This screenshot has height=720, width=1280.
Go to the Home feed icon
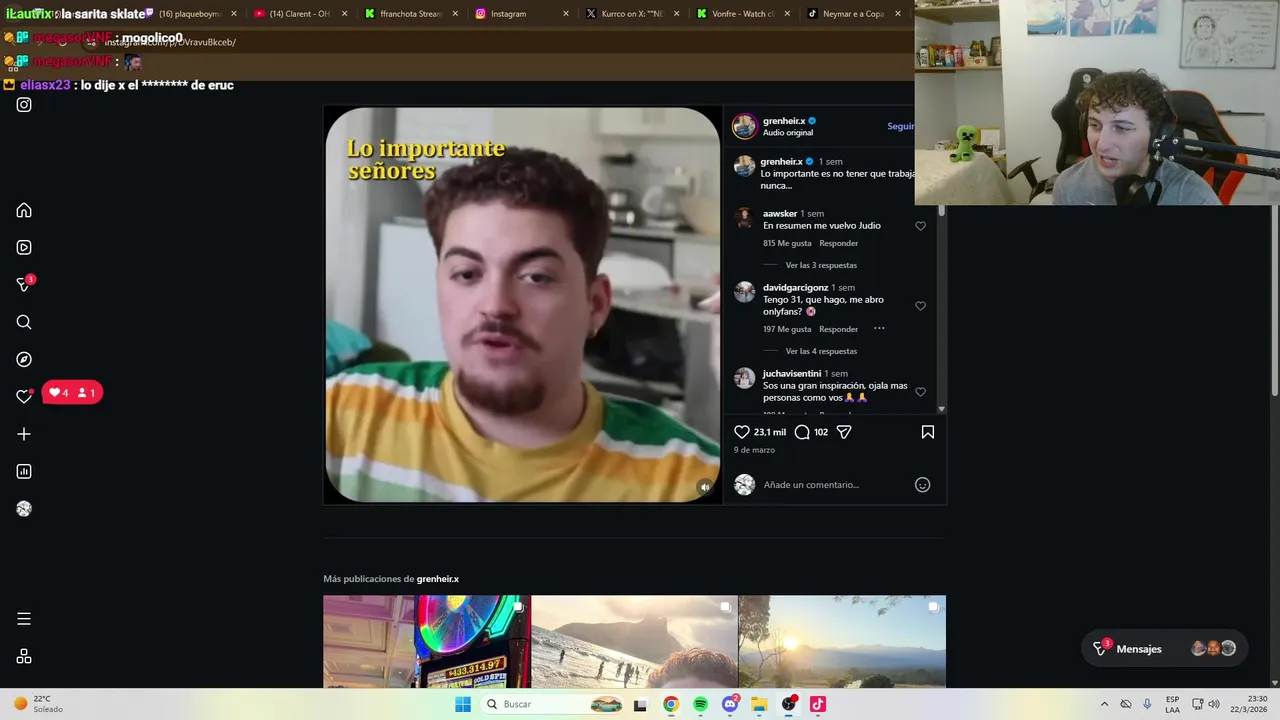[24, 211]
